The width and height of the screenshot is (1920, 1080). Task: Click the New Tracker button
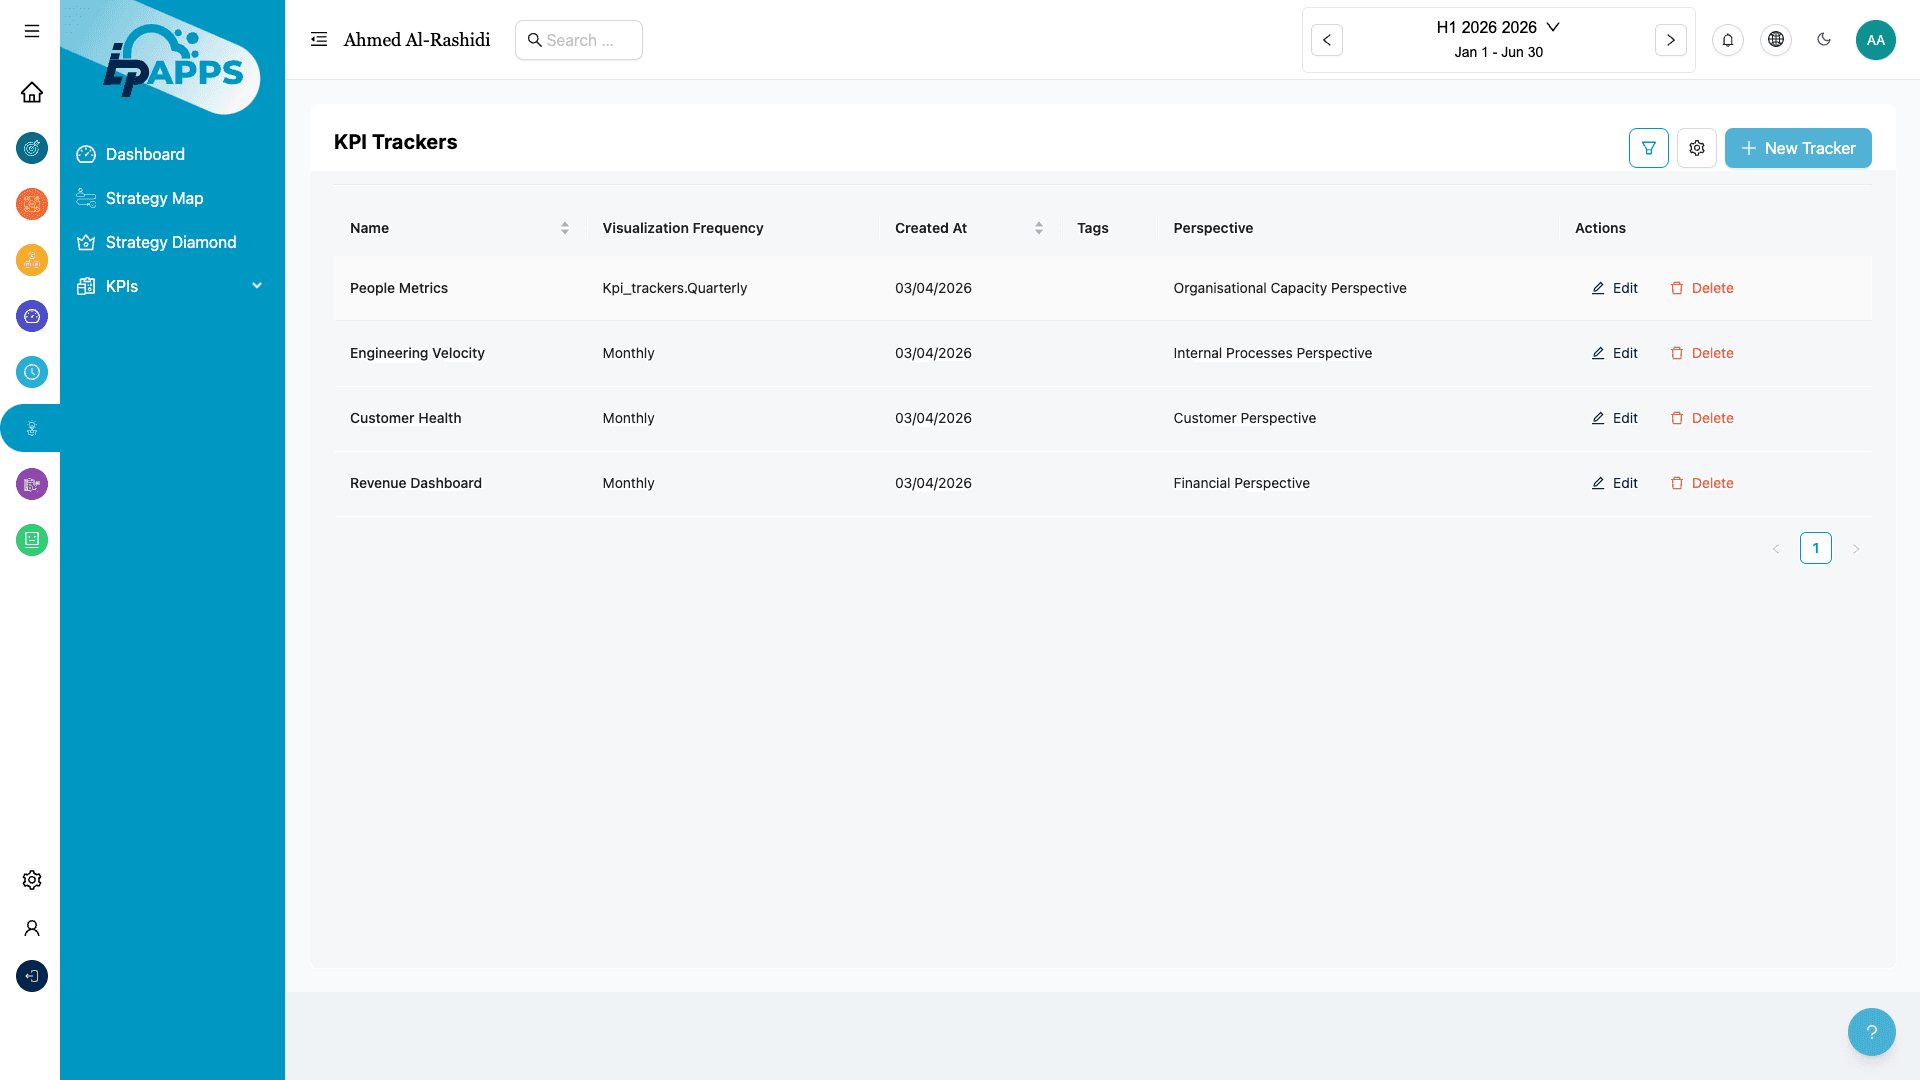1798,148
